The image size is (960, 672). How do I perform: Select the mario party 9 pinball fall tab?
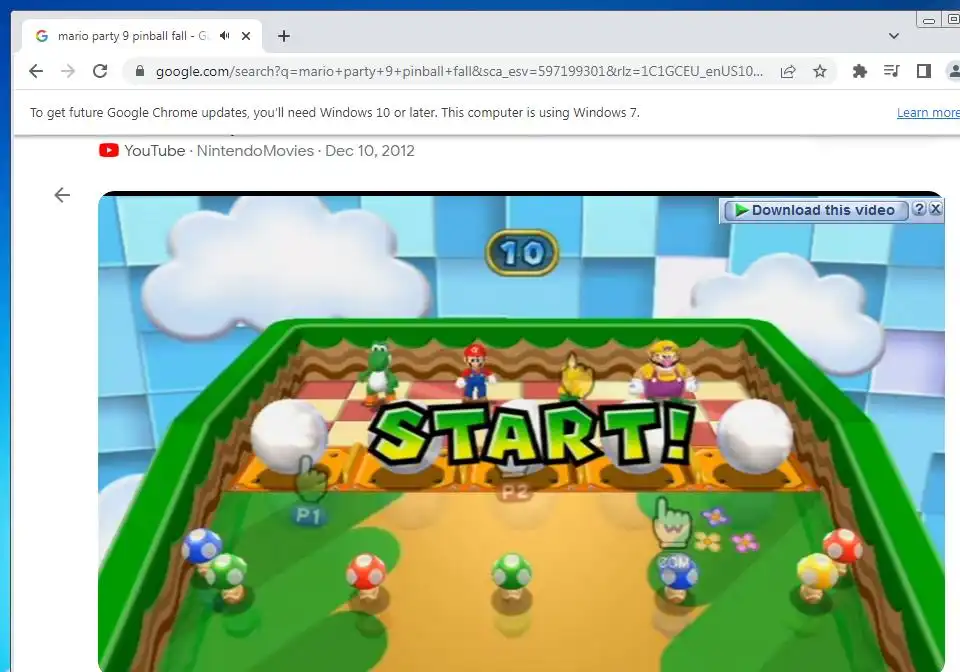[142, 36]
